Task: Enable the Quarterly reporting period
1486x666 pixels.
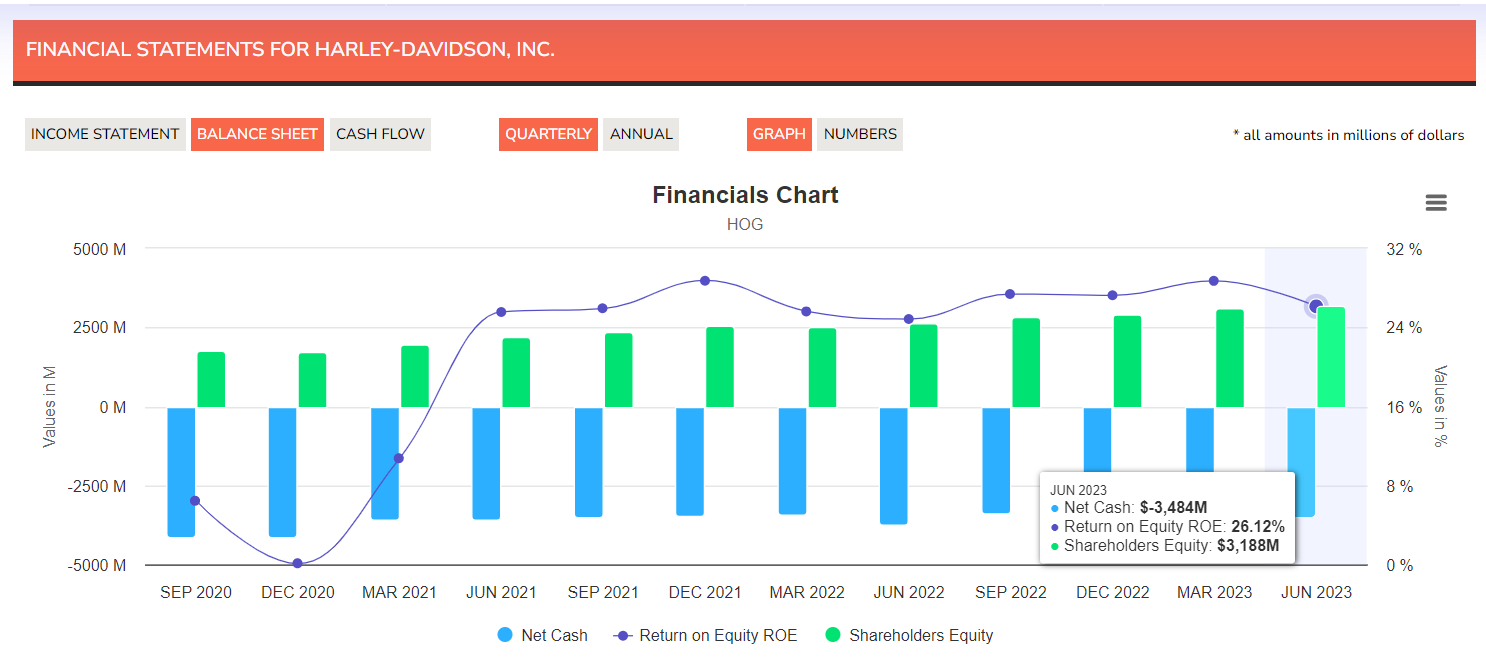Action: [548, 133]
